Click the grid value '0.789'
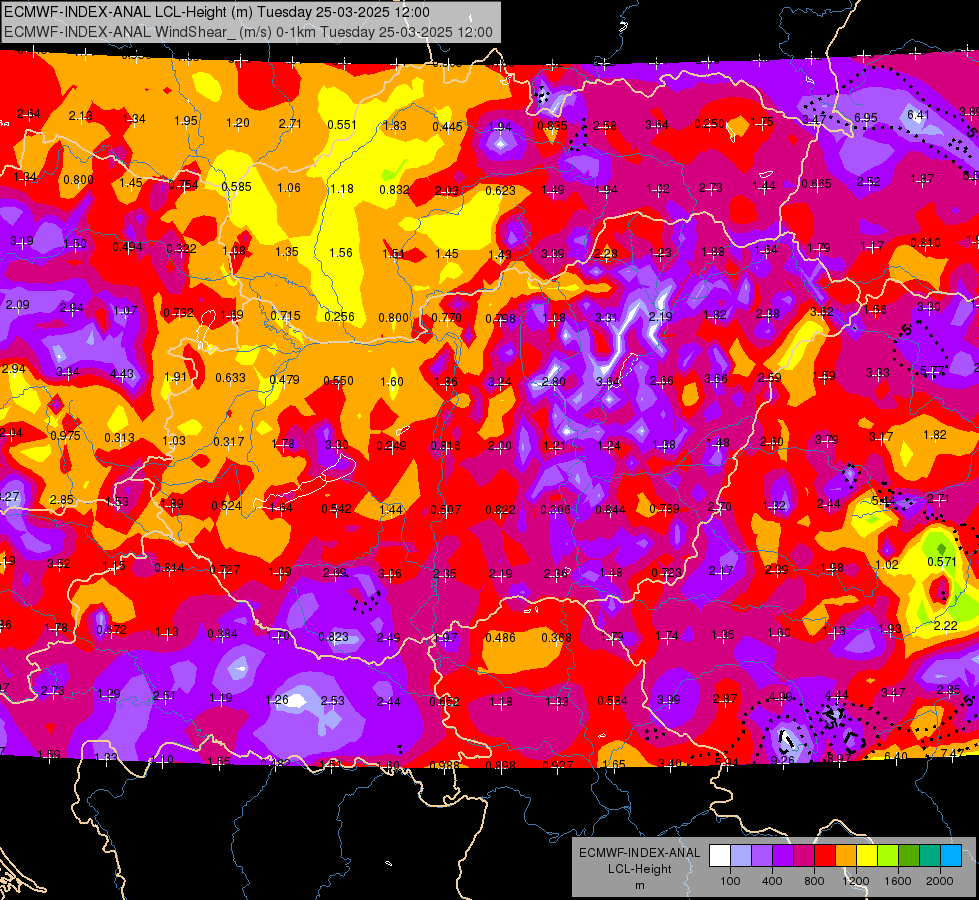 [x=664, y=508]
